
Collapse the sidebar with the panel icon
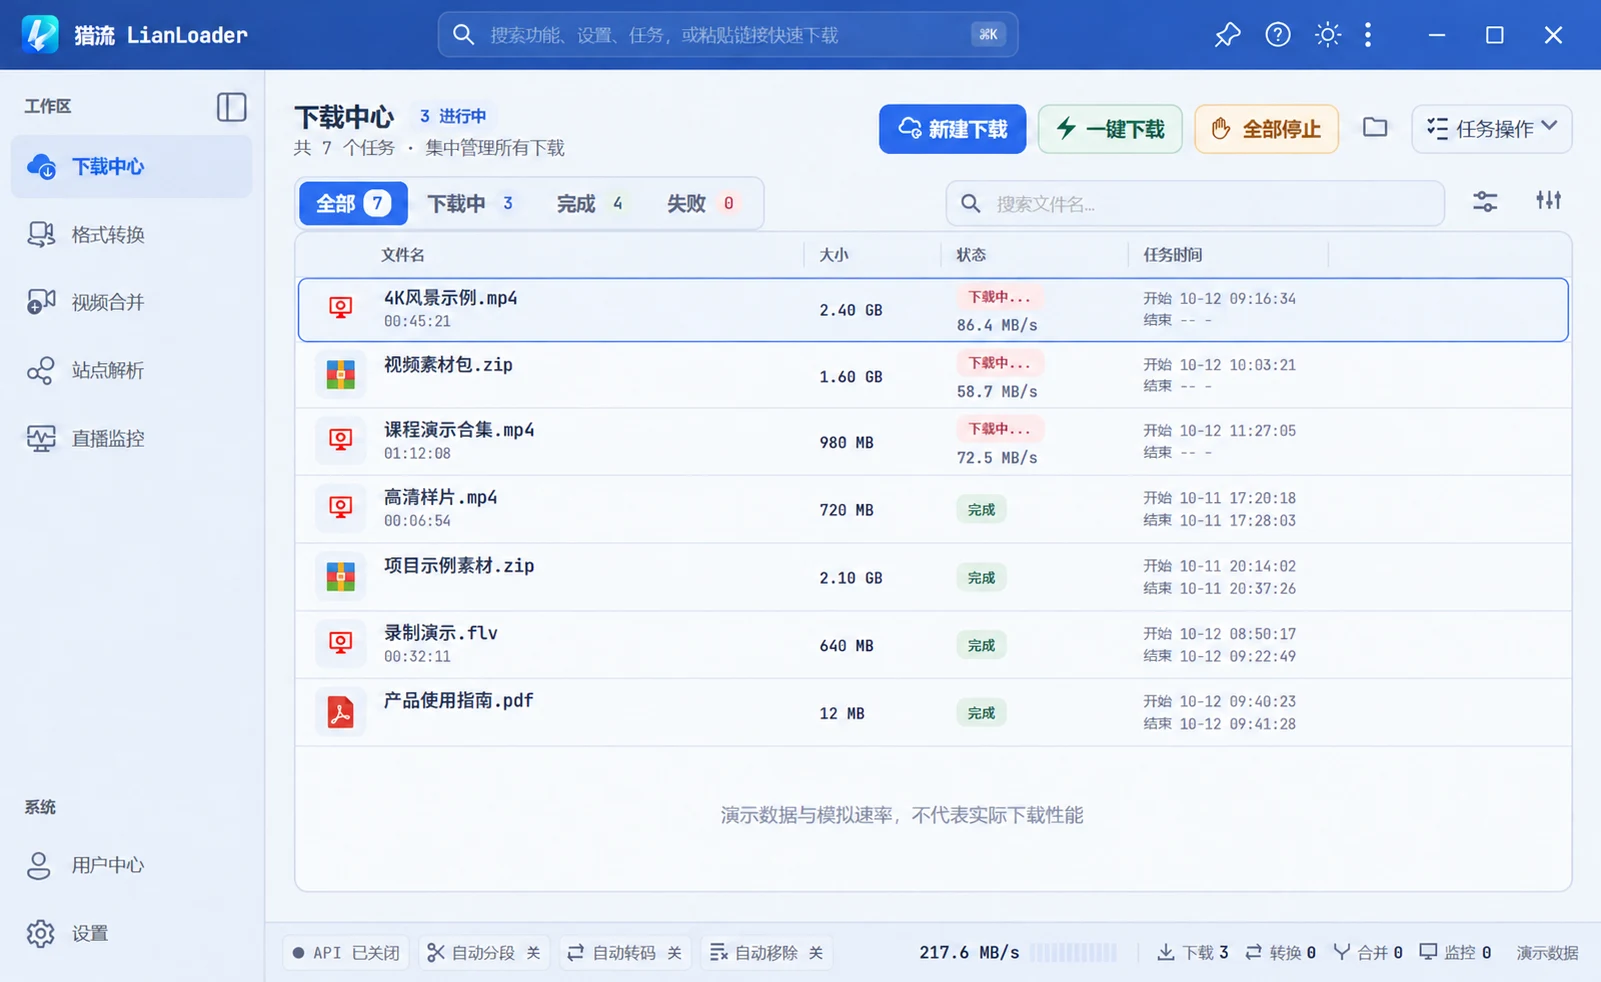point(231,107)
